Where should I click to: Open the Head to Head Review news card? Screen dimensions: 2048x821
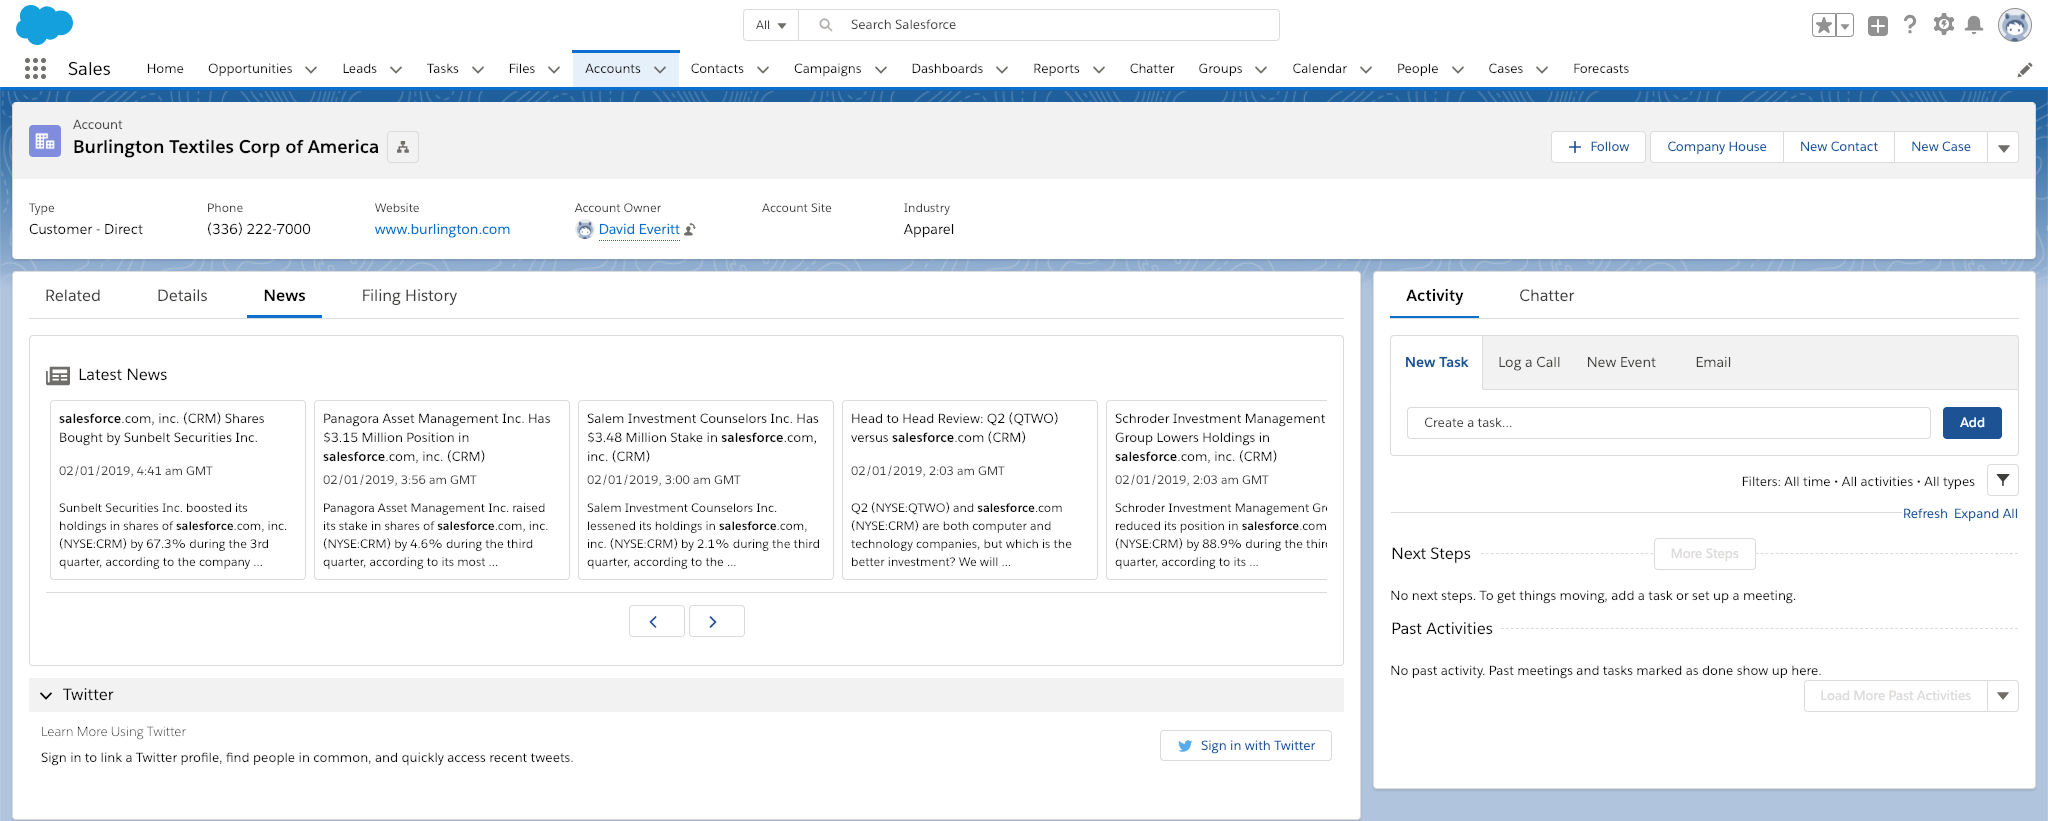click(970, 490)
